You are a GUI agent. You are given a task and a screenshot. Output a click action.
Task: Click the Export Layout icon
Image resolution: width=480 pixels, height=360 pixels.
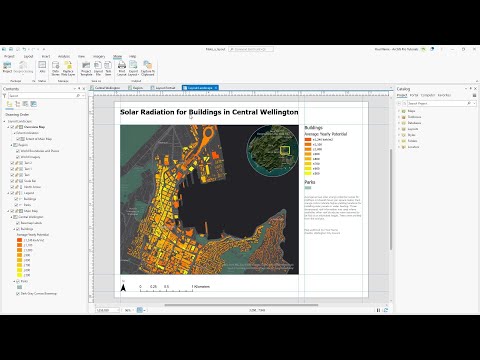coord(133,65)
